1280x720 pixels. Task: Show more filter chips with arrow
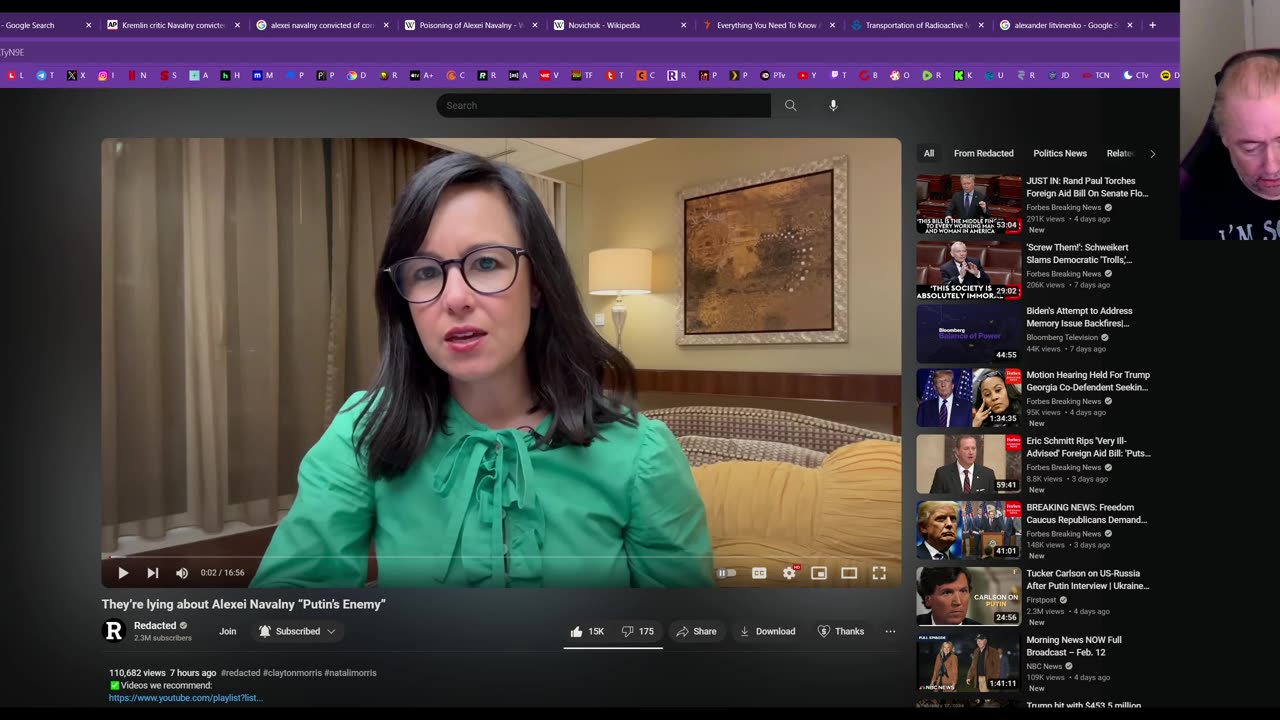coord(1152,154)
